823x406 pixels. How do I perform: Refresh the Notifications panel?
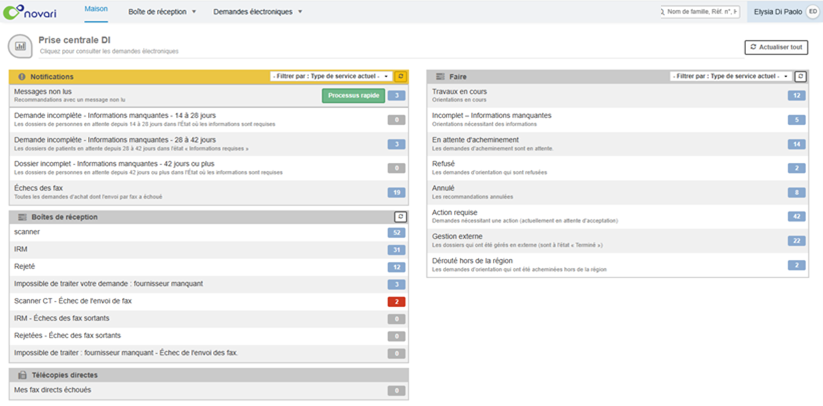[x=400, y=77]
